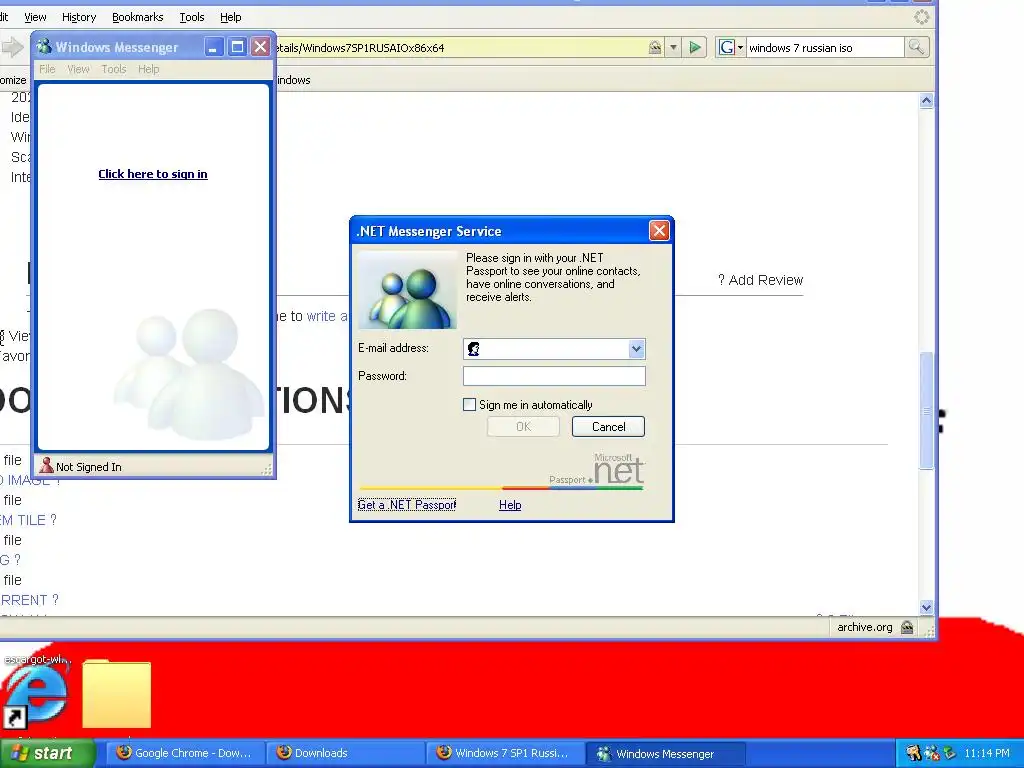Switch to Windows 7 SP1 Russi... taskbar item
The image size is (1024, 768).
pos(505,753)
